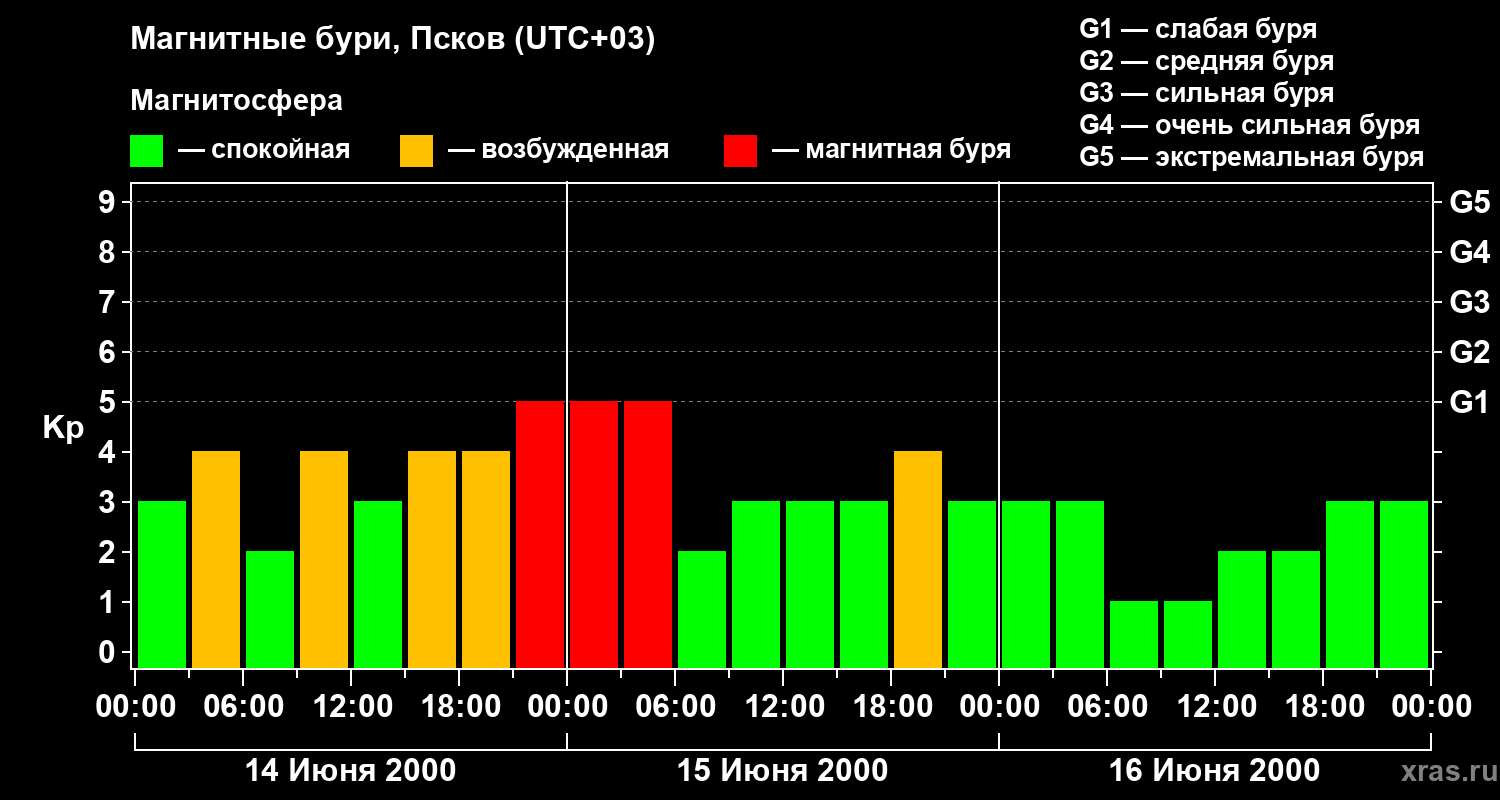This screenshot has height=800, width=1500.
Task: Click the green bar for 16 June 21:00–00:00
Action: coord(1404,584)
